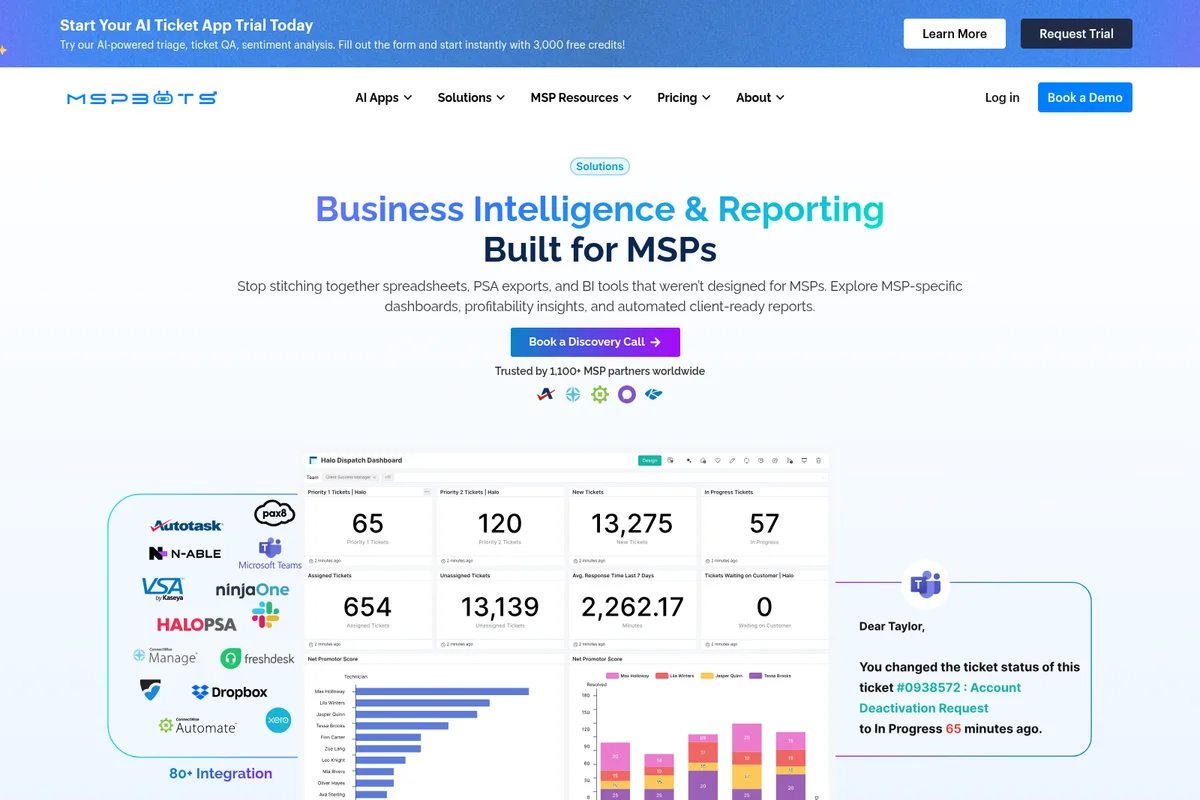Open the Slack integration icon
This screenshot has height=800, width=1200.
click(264, 617)
